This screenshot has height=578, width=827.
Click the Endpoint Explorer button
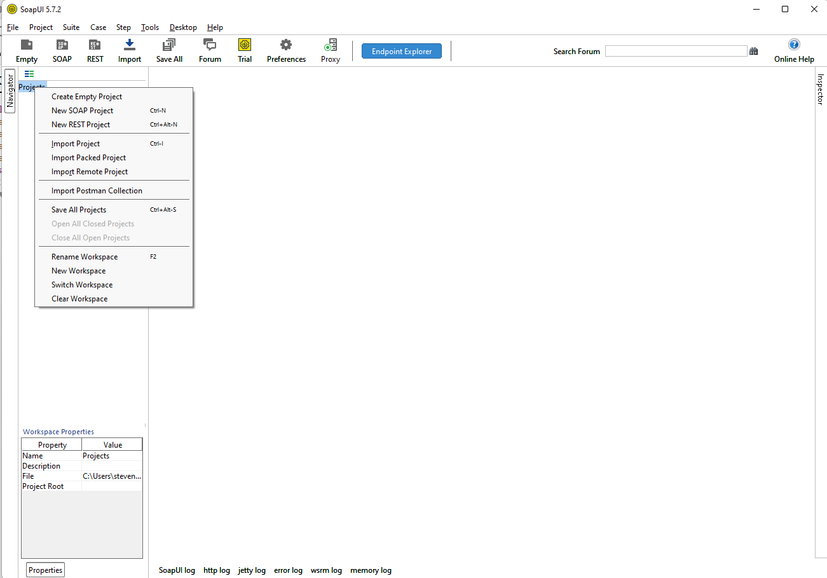click(401, 51)
